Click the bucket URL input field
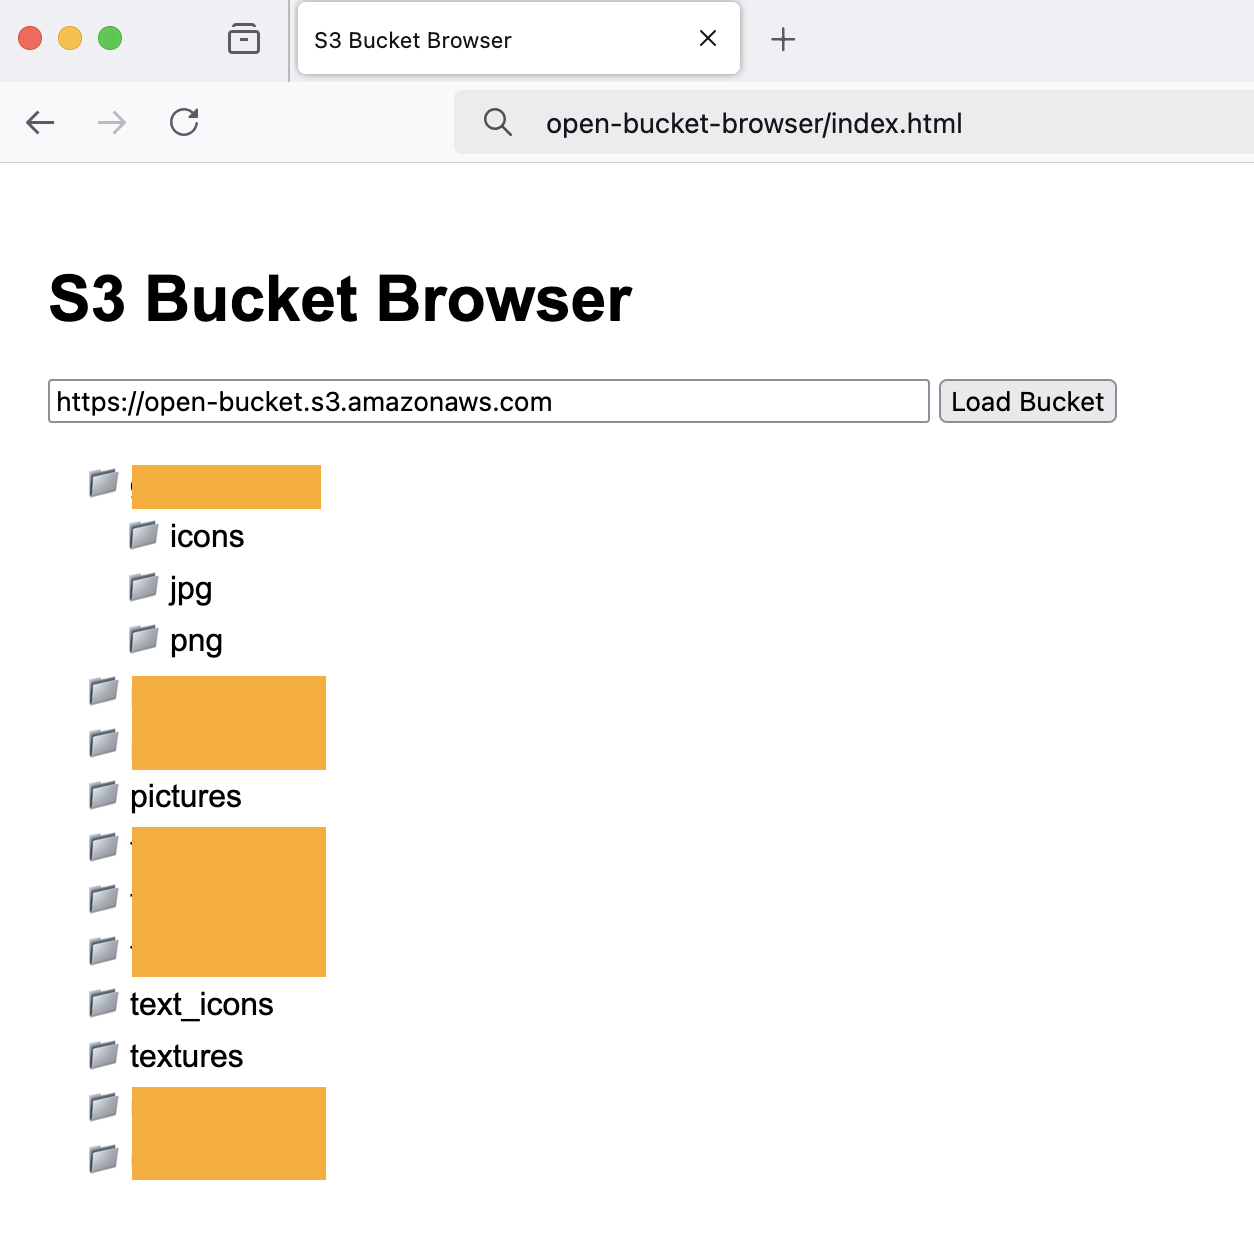Viewport: 1254px width, 1234px height. 489,401
